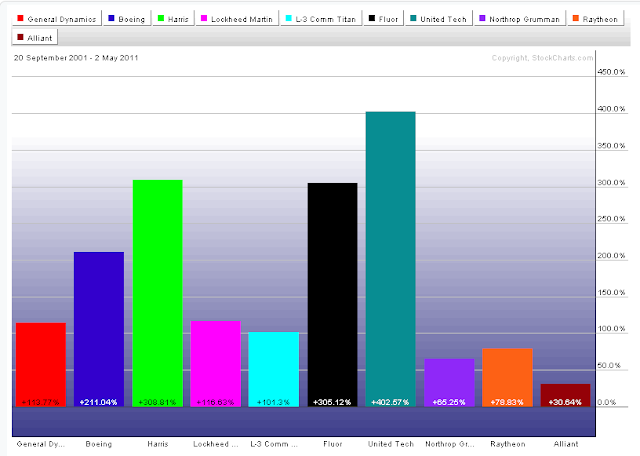The width and height of the screenshot is (640, 456).
Task: Click the Fluor legend button
Action: (383, 19)
